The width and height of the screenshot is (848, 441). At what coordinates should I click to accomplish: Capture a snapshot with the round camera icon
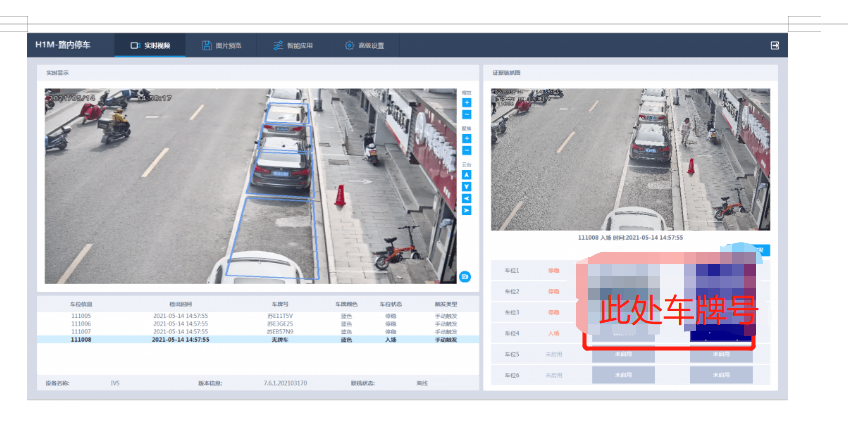tap(465, 277)
